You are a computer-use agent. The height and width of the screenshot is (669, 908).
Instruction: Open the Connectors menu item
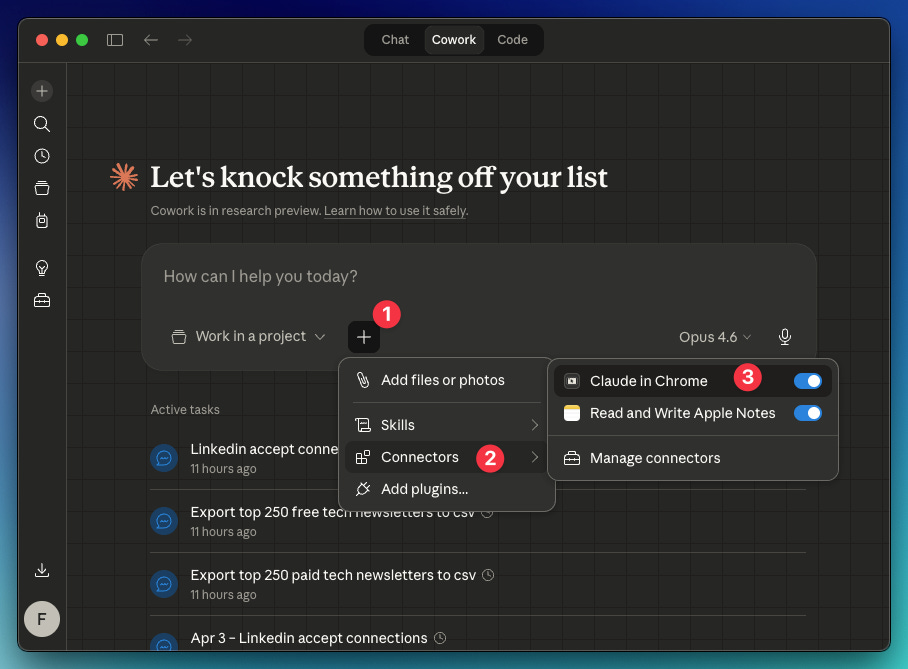446,457
